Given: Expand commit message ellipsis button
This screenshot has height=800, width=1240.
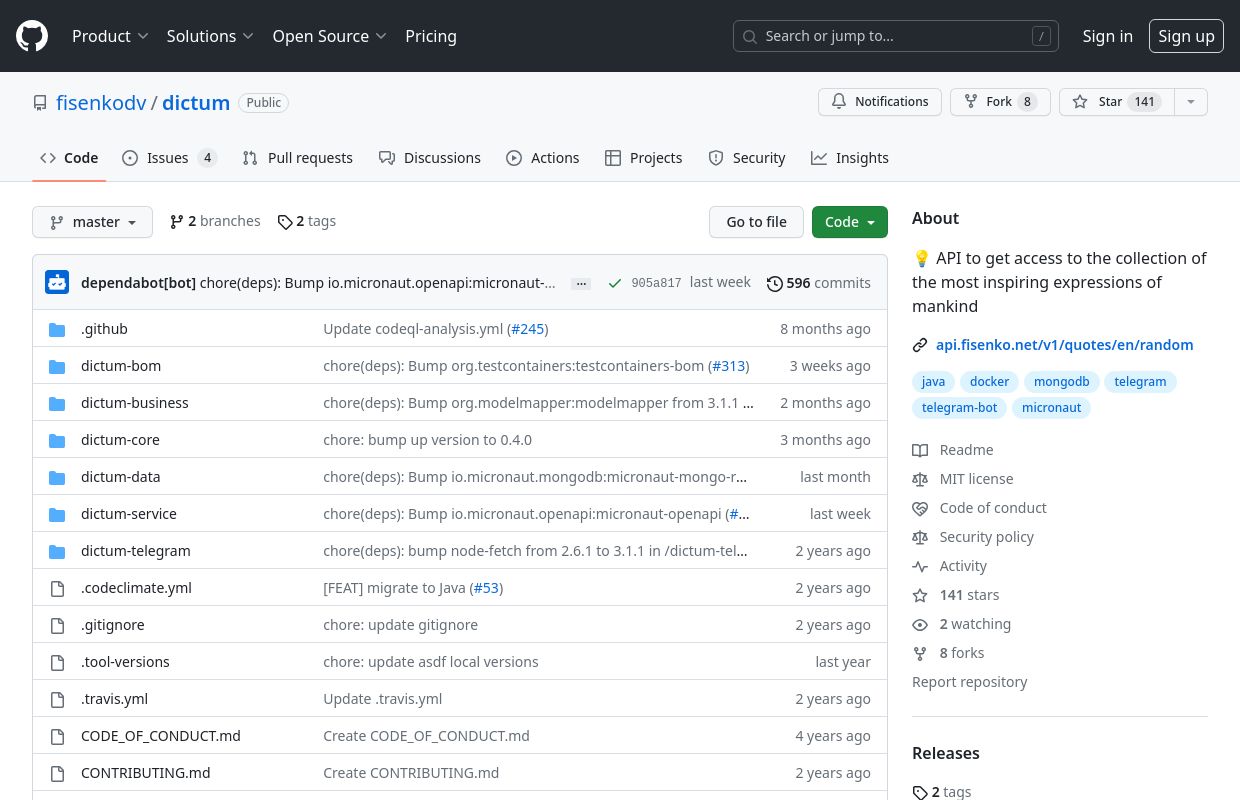Looking at the screenshot, I should point(581,284).
